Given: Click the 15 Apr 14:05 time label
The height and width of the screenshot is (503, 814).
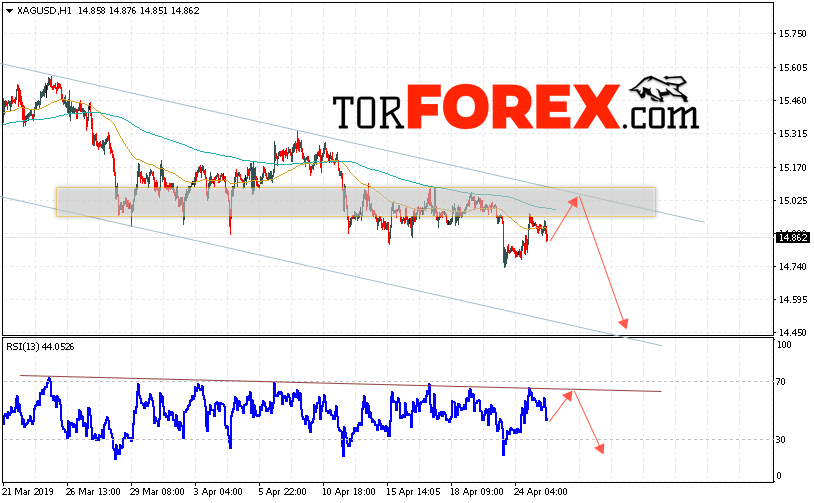Looking at the screenshot, I should point(412,492).
